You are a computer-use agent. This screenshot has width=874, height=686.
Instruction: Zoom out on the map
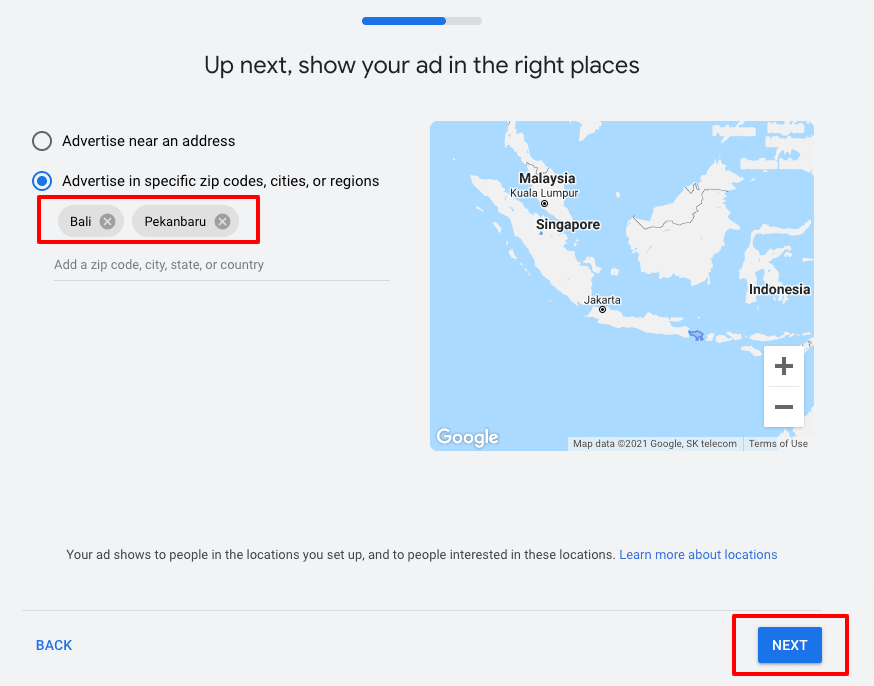tap(783, 407)
